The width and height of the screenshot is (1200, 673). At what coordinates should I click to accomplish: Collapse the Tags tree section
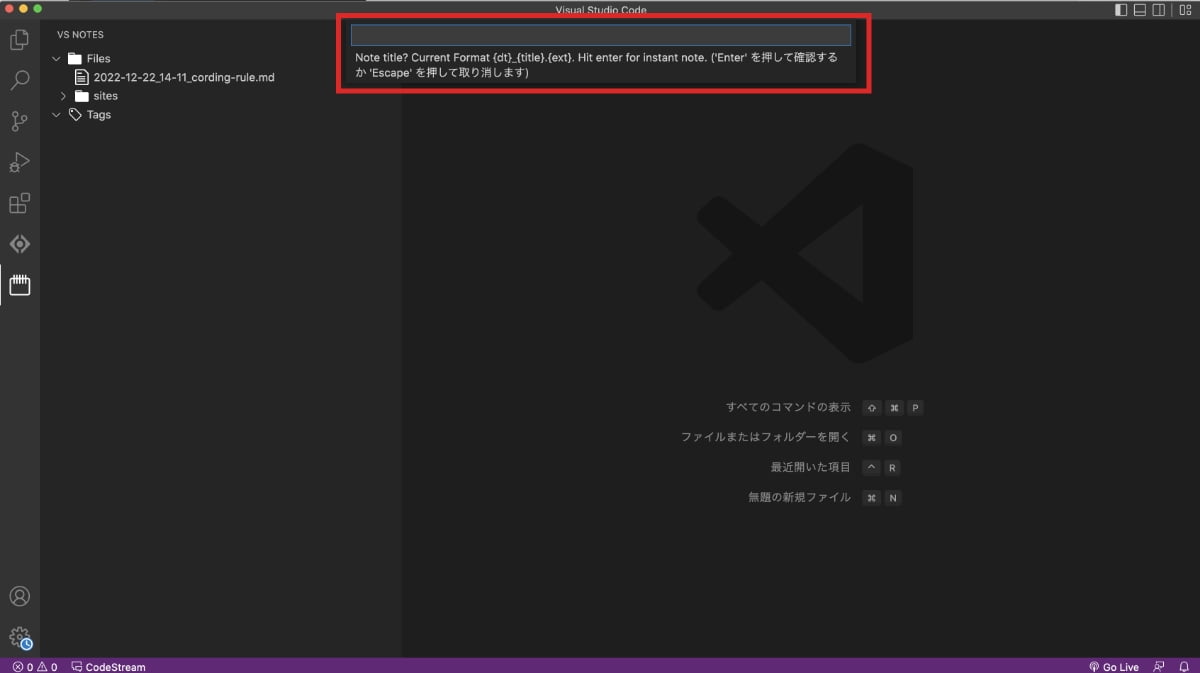[57, 115]
